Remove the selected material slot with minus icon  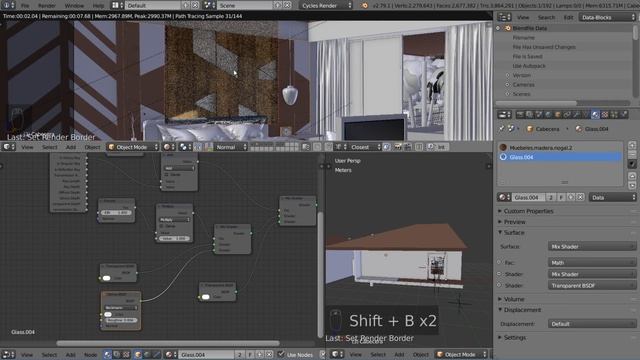632,154
